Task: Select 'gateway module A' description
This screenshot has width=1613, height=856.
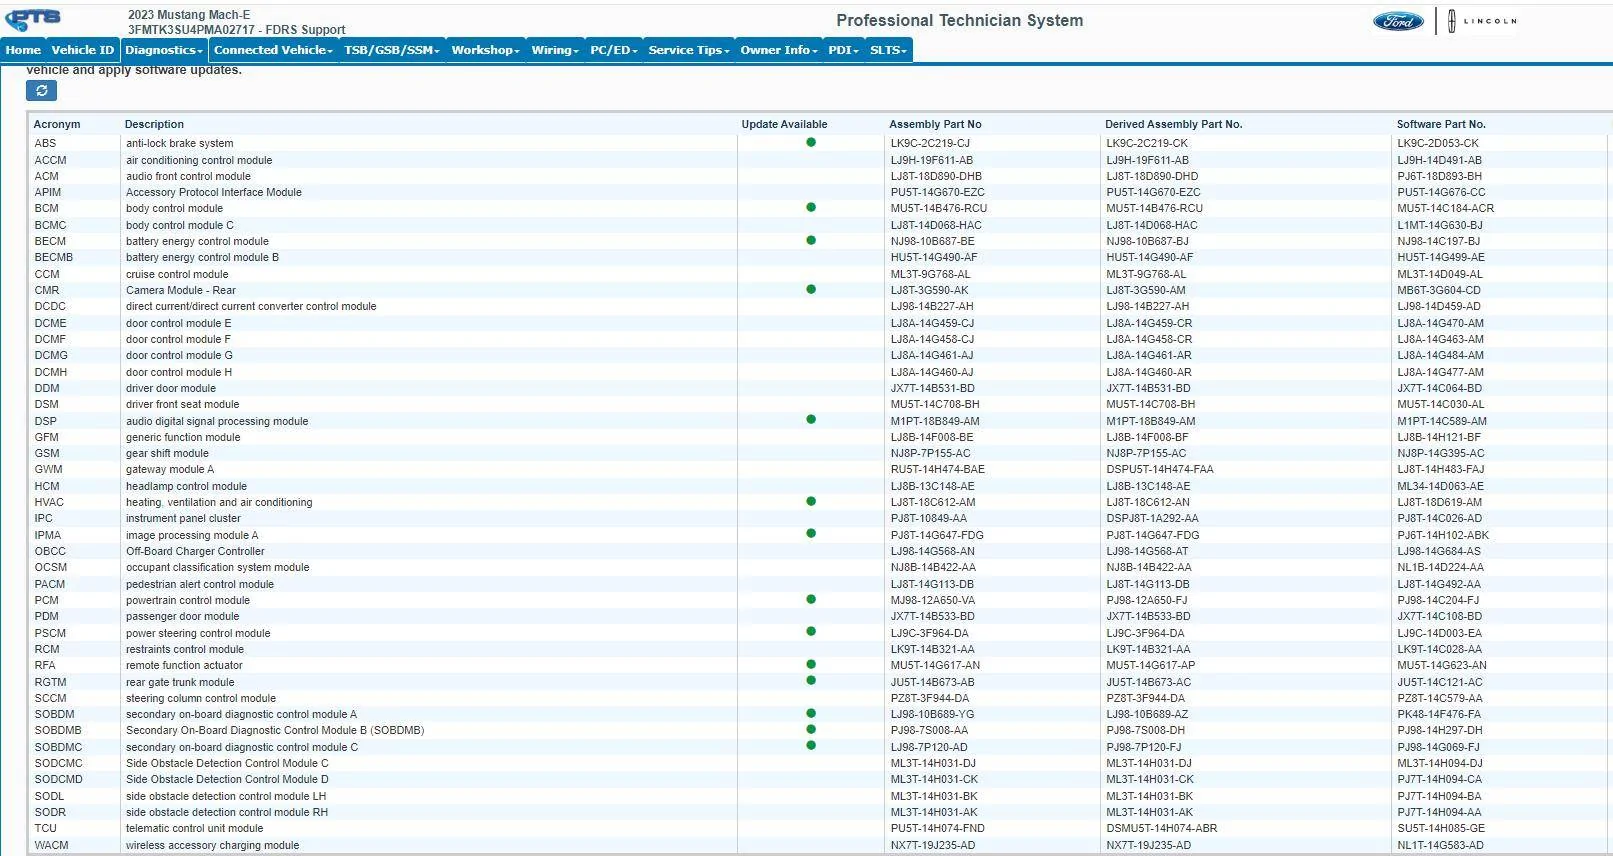Action: pos(170,470)
